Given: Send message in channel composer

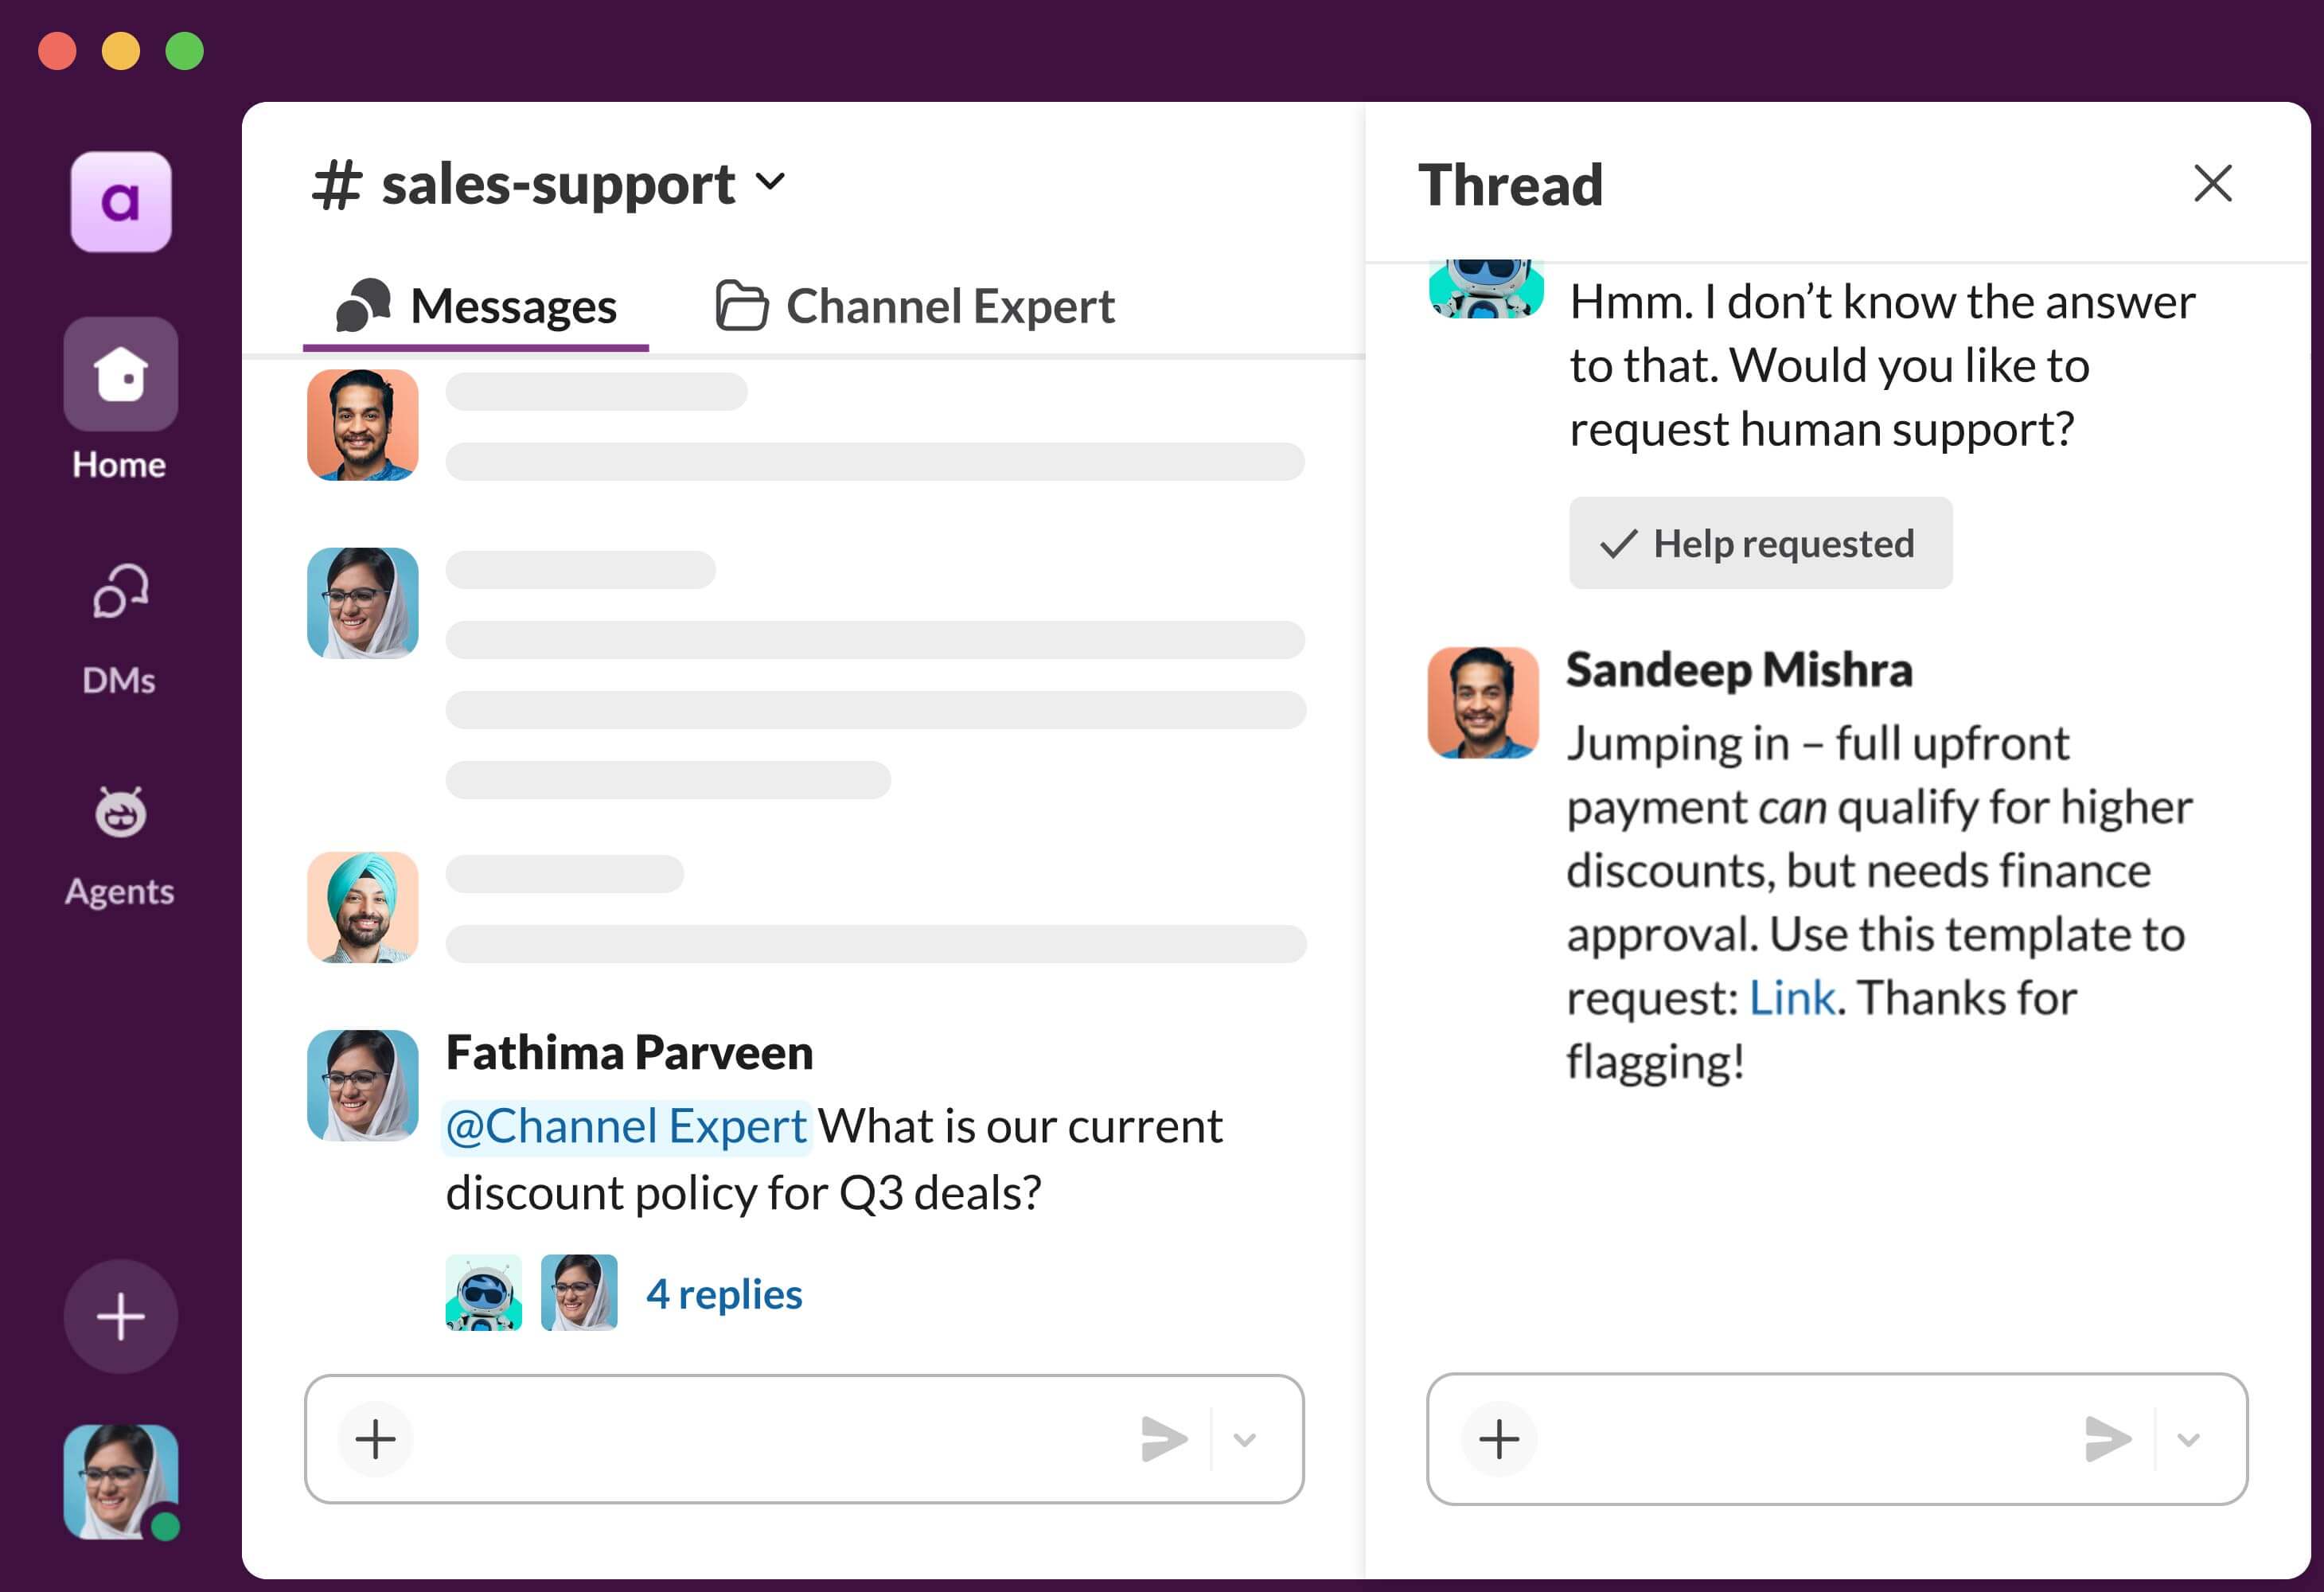Looking at the screenshot, I should tap(1164, 1439).
